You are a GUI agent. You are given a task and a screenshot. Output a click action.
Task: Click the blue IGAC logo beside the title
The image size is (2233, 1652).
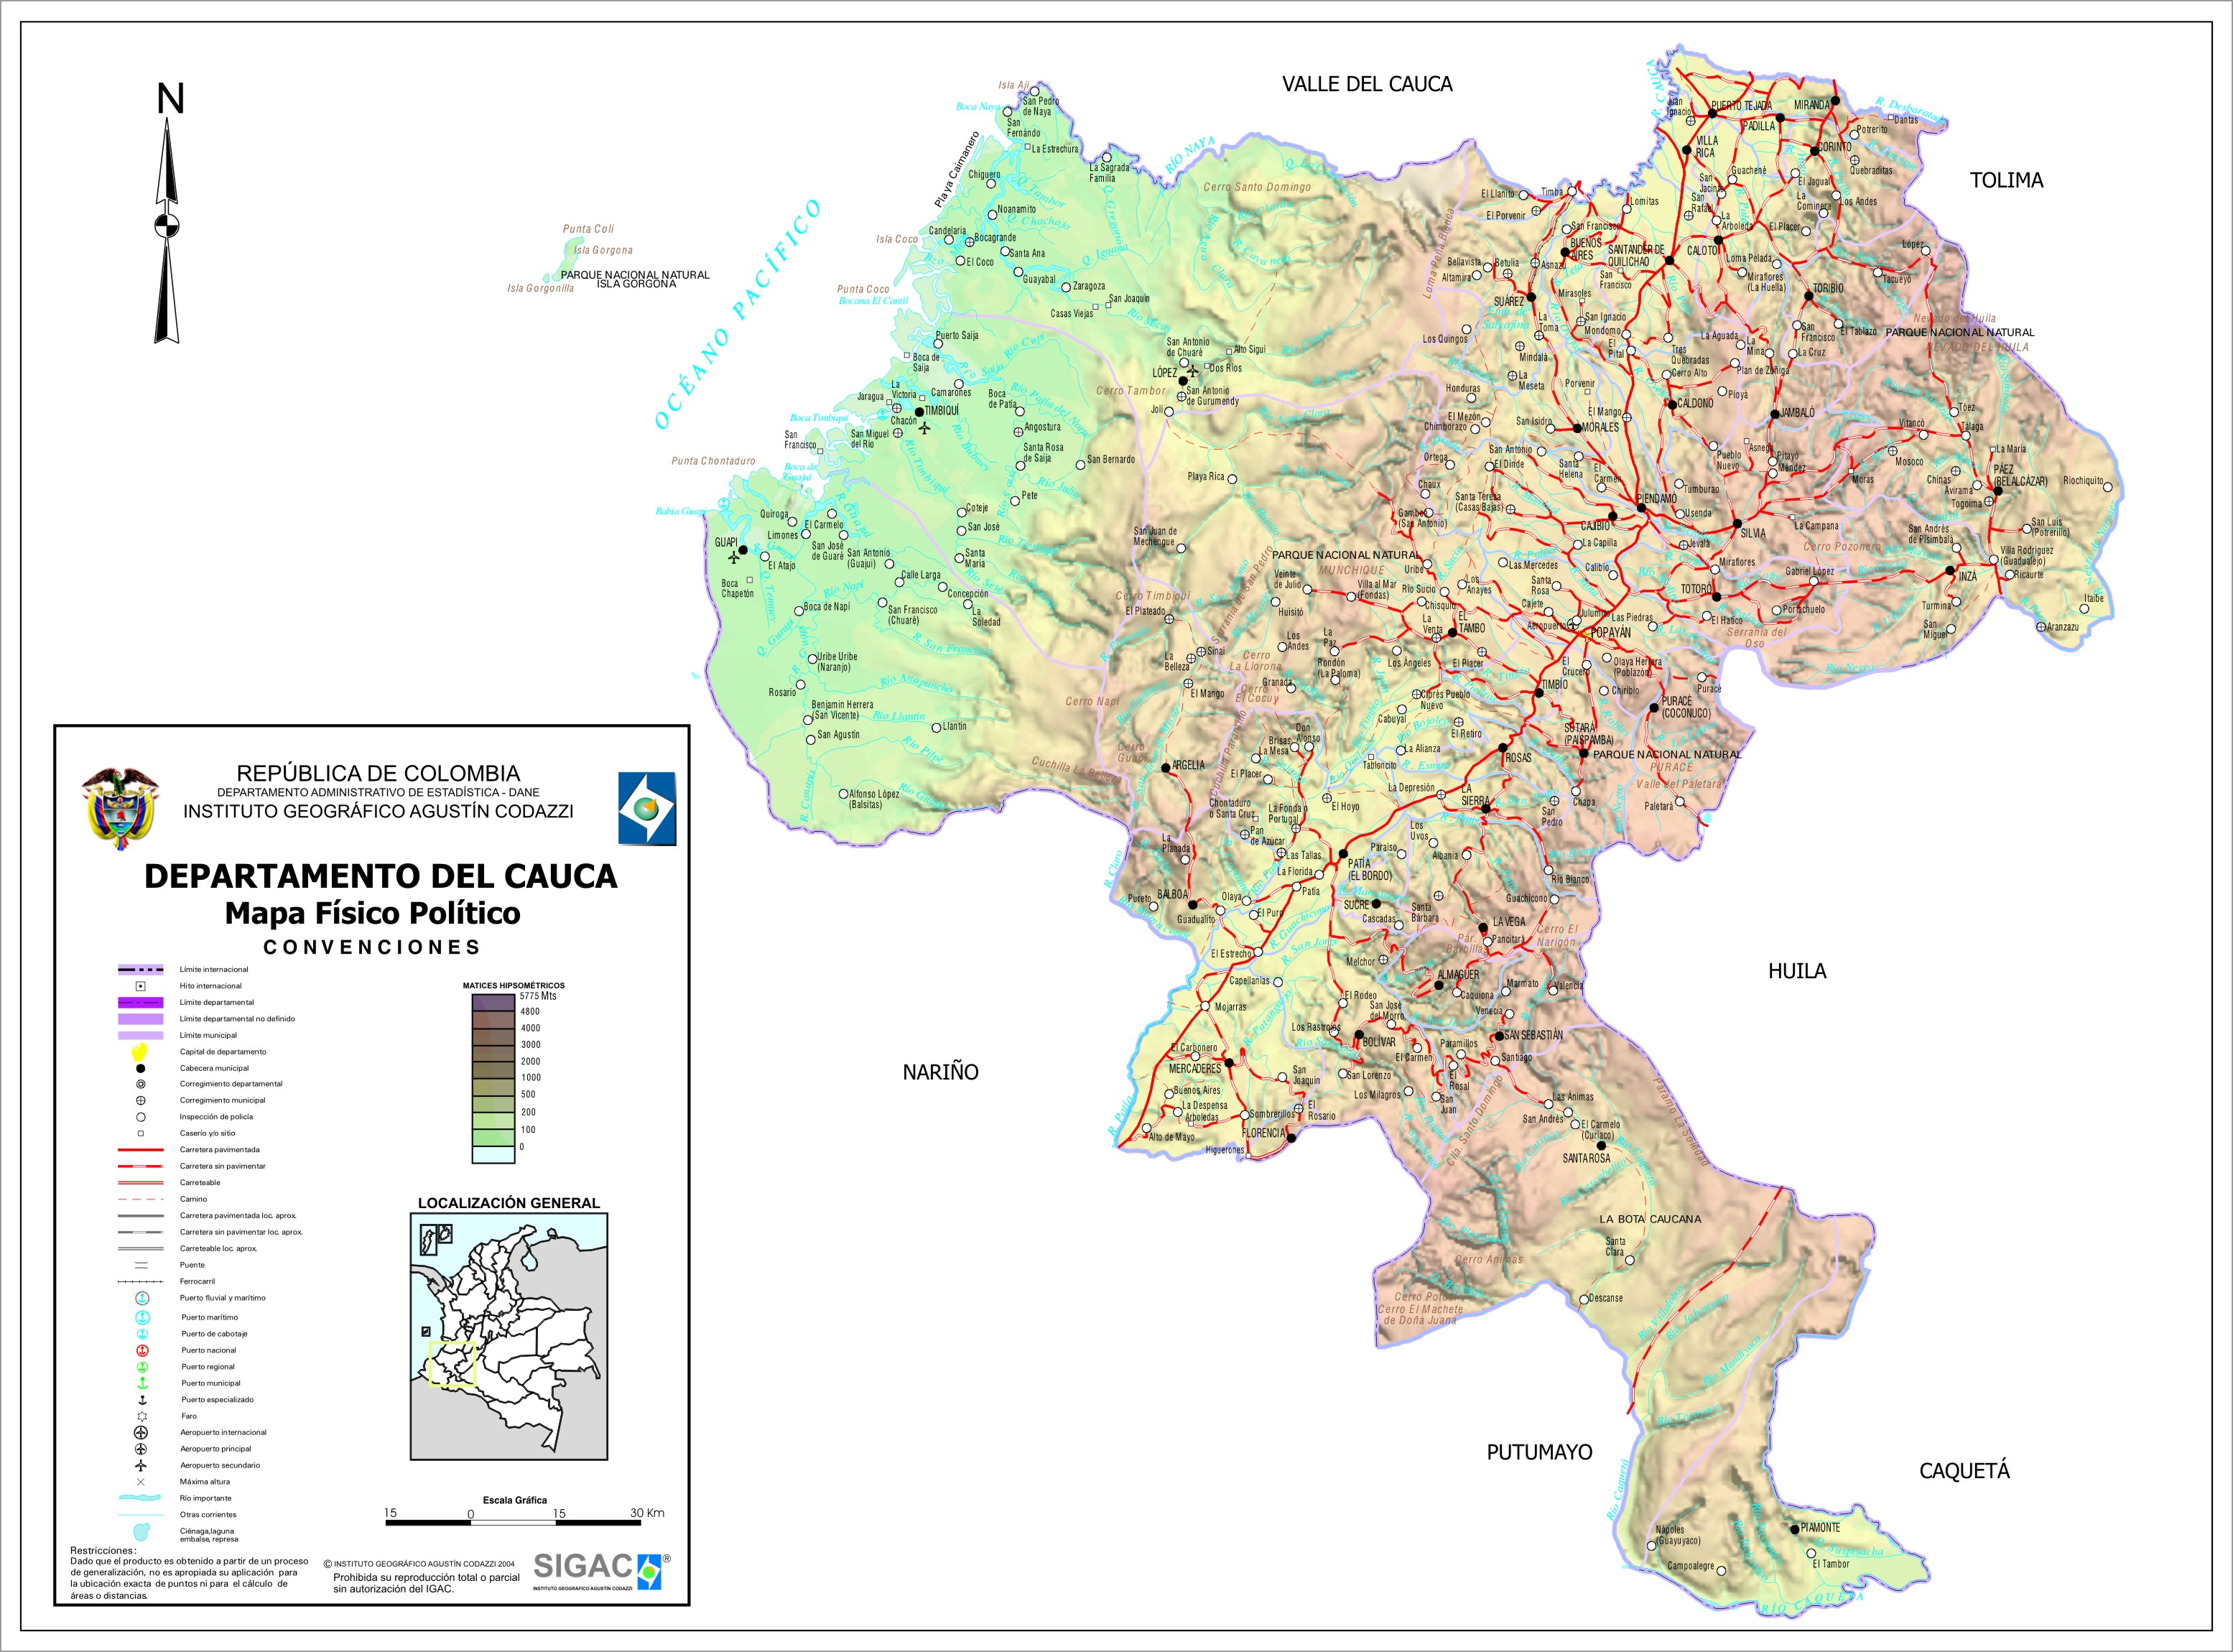point(646,808)
